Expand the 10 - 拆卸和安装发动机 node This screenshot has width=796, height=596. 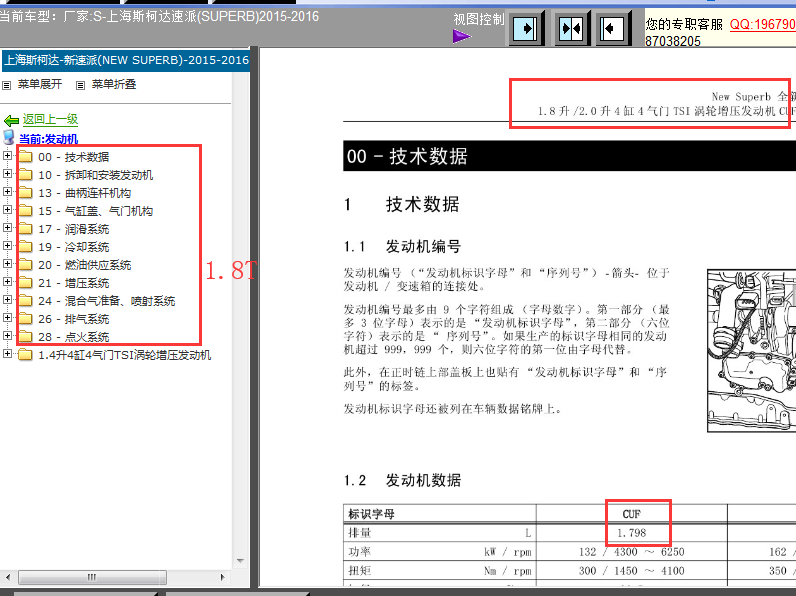(x=7, y=174)
